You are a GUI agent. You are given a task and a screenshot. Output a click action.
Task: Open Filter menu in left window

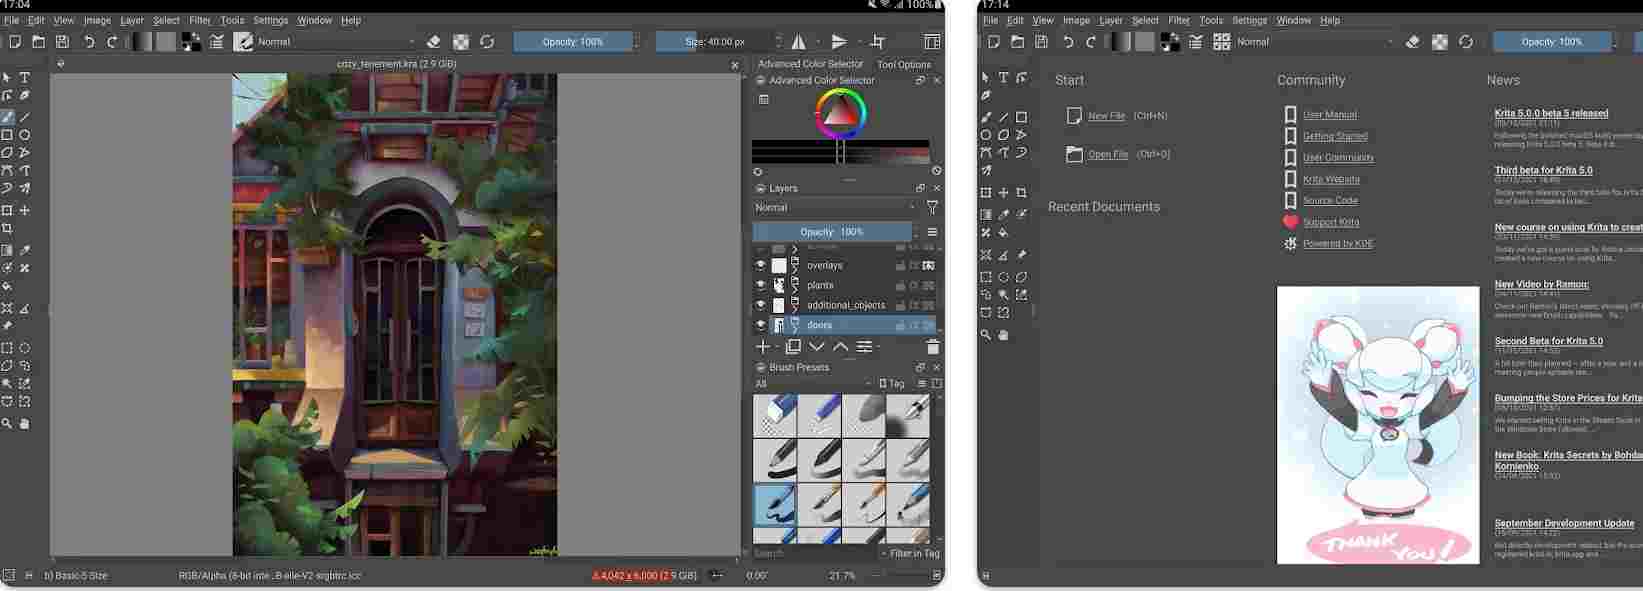pyautogui.click(x=200, y=20)
